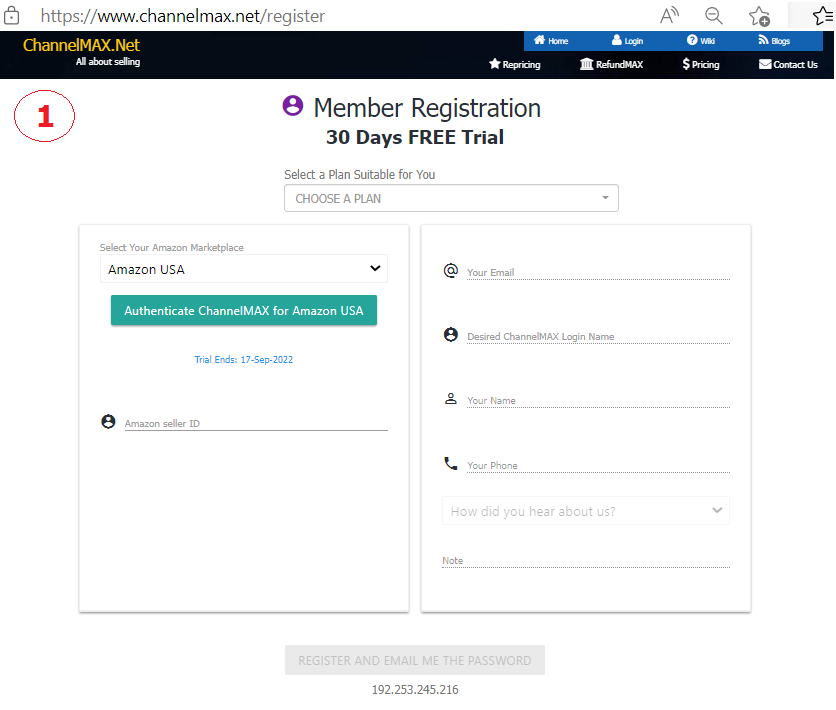Focus the Amazon seller ID field

(255, 423)
